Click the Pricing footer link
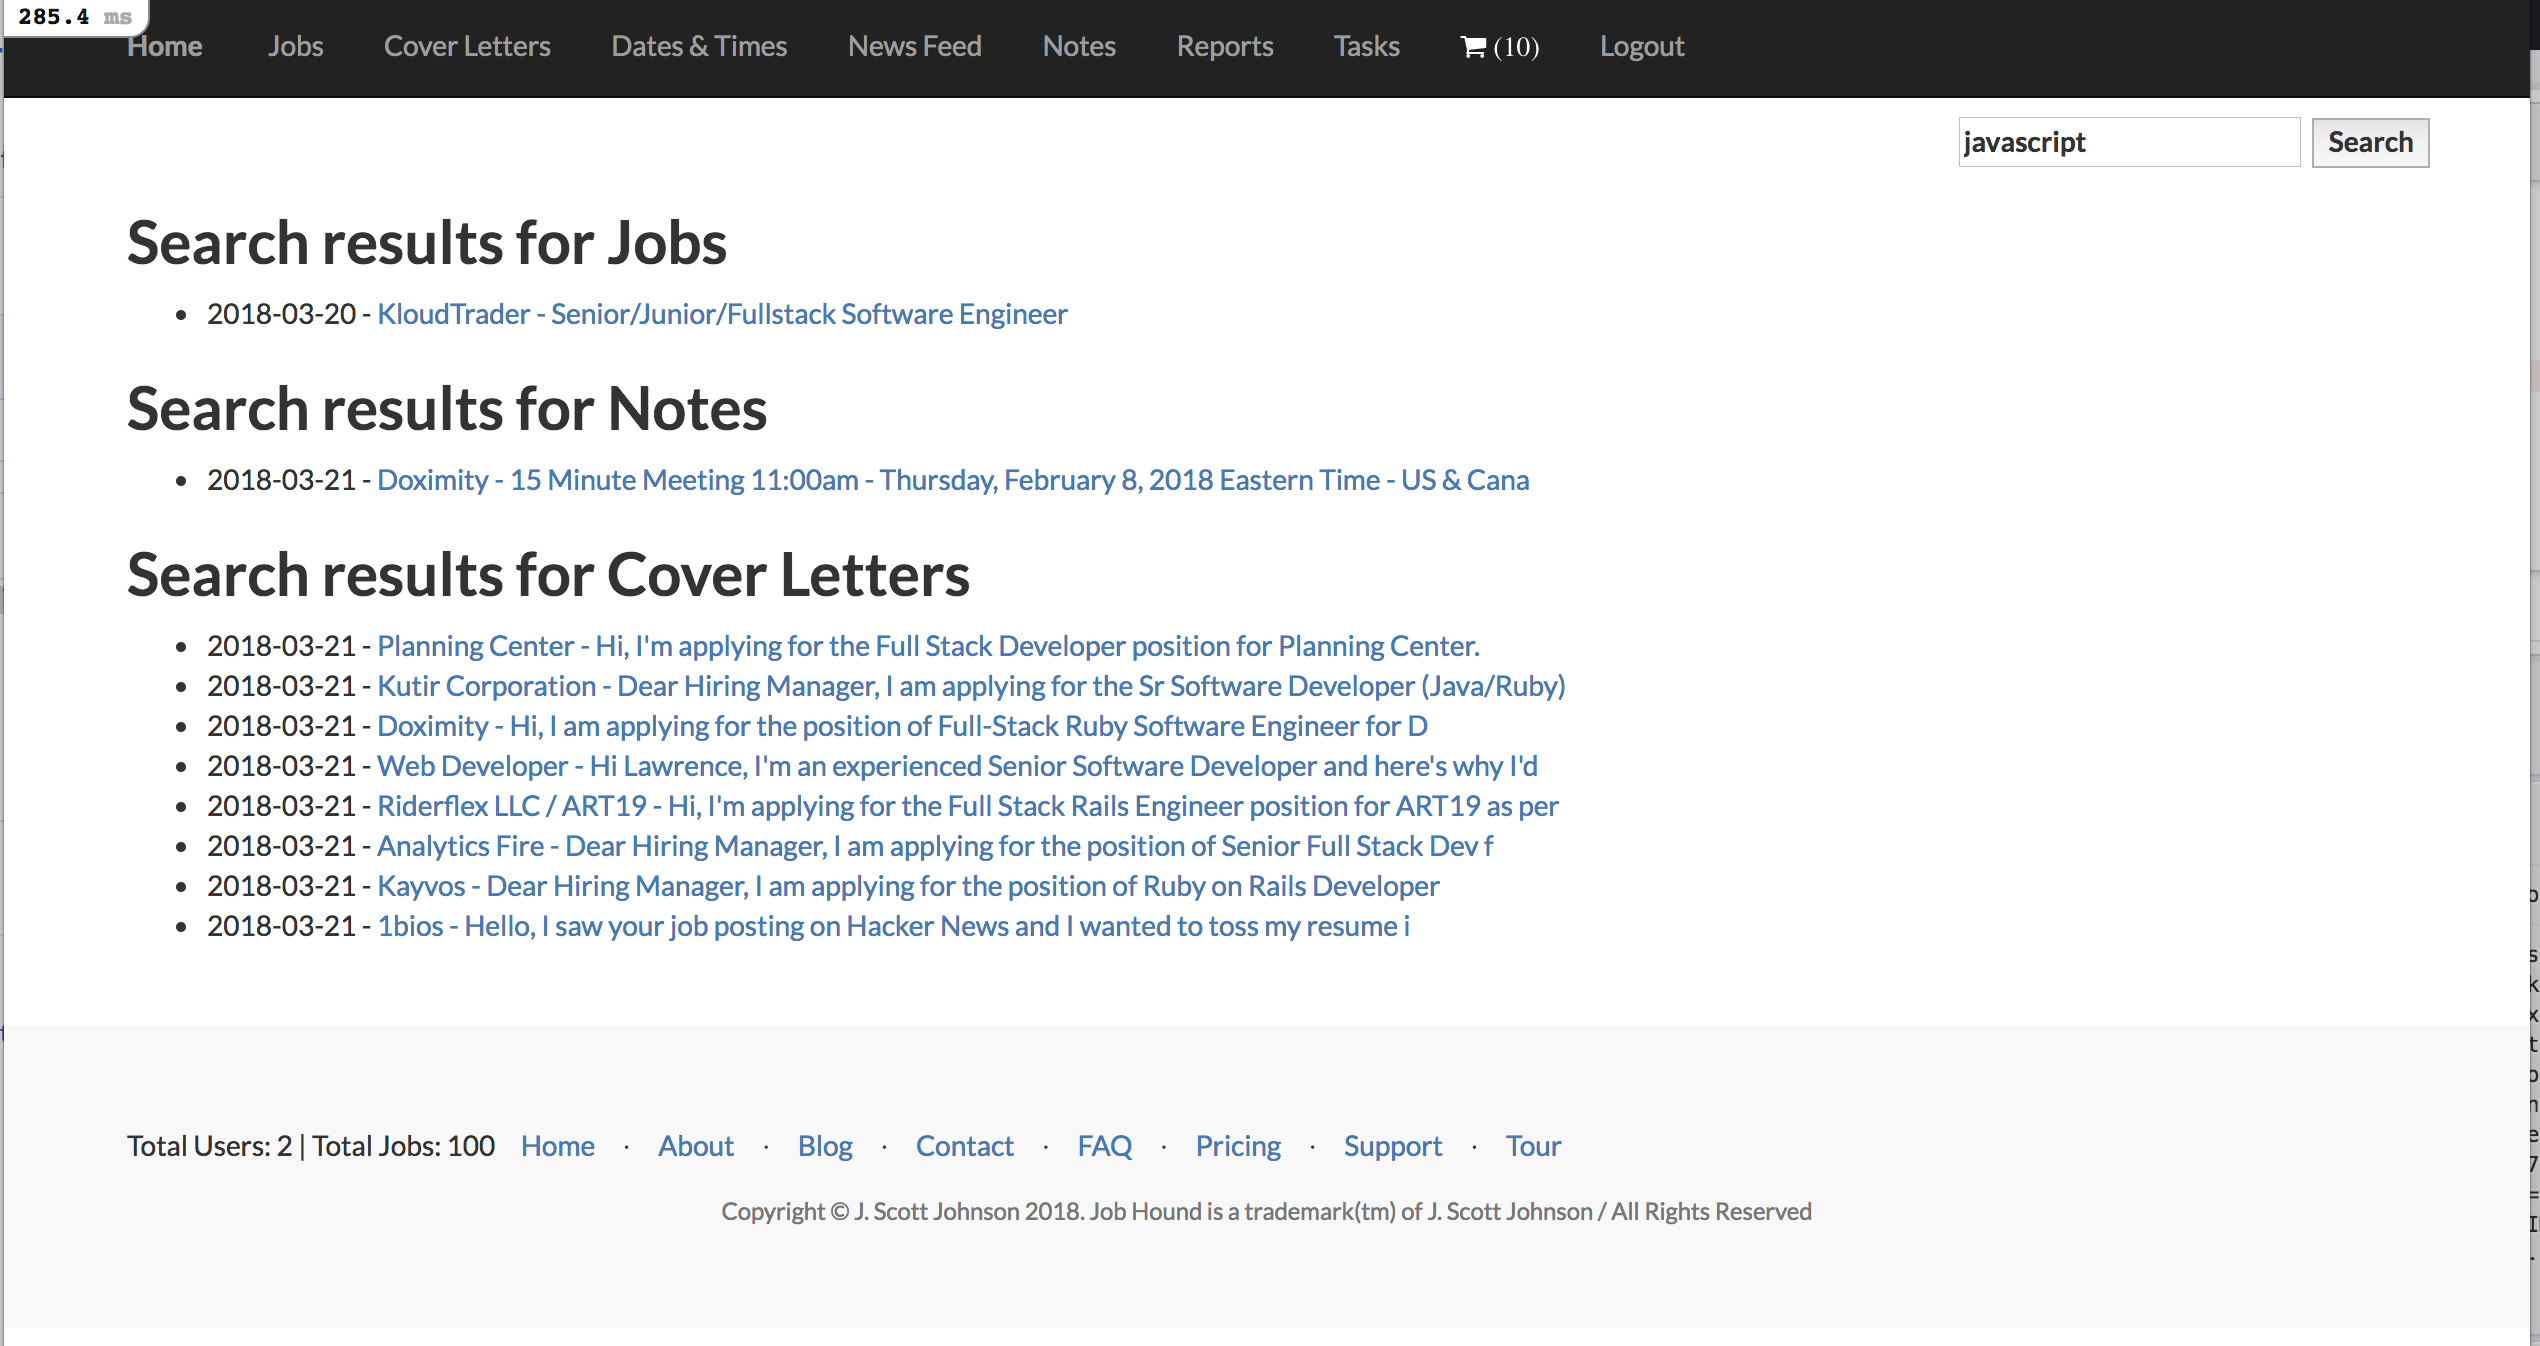The image size is (2540, 1346). click(x=1237, y=1146)
